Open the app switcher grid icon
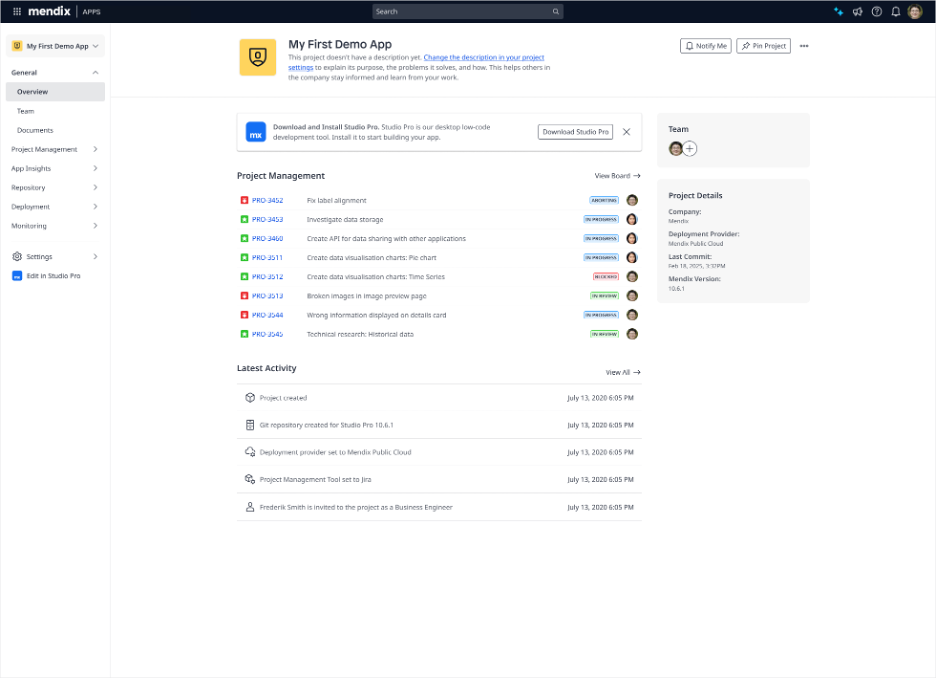The width and height of the screenshot is (936, 678). coord(16,12)
